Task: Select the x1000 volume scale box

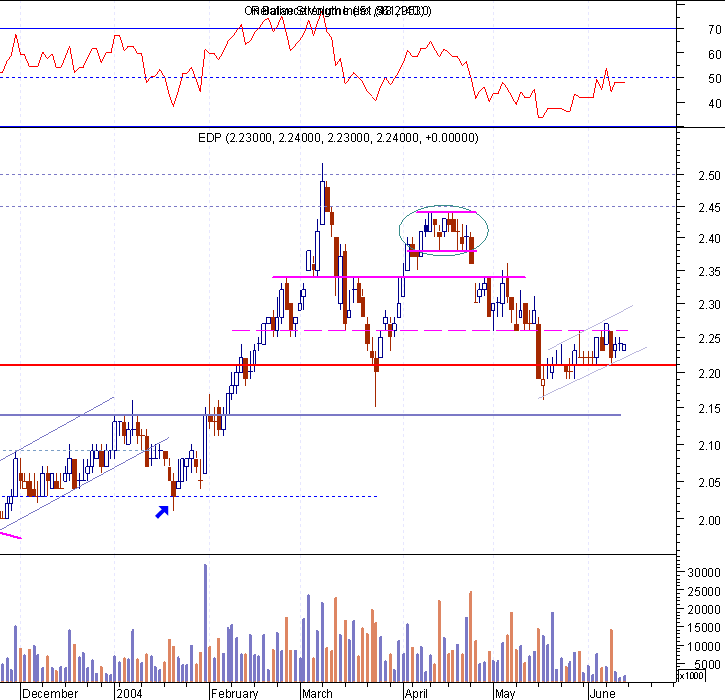Action: [x=691, y=675]
